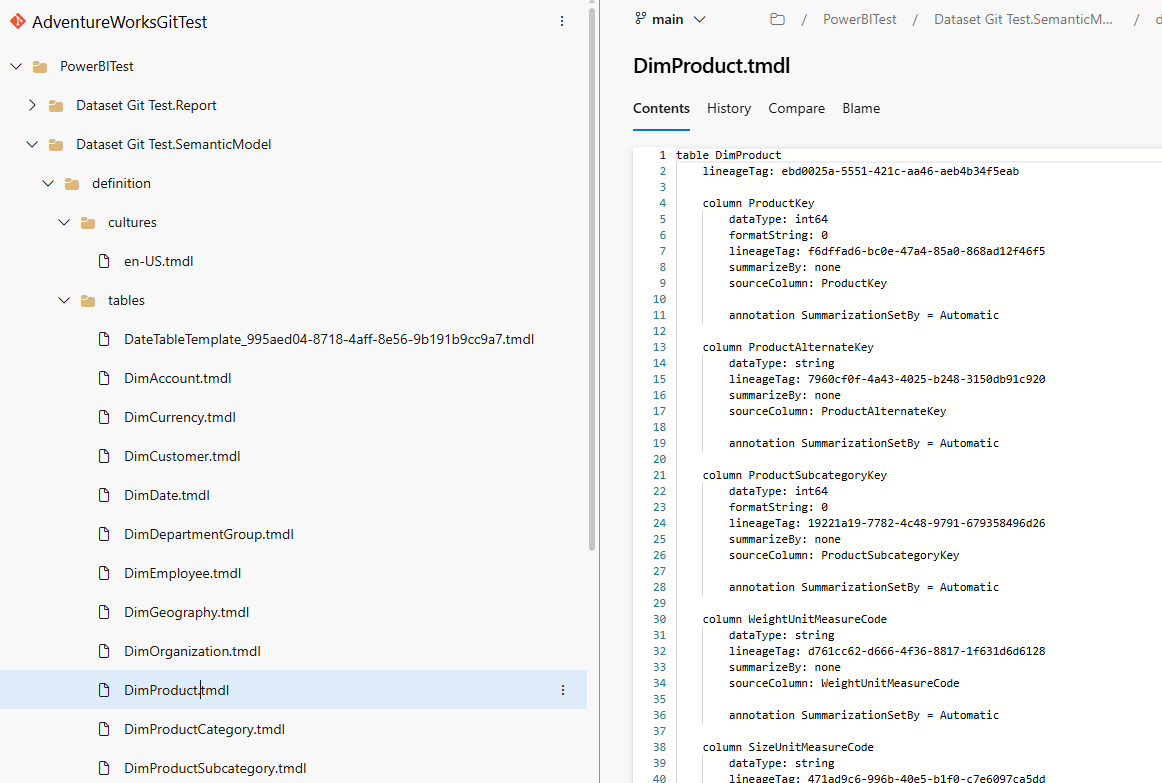Click the folder icon for cultures
This screenshot has width=1162, height=783.
[87, 221]
